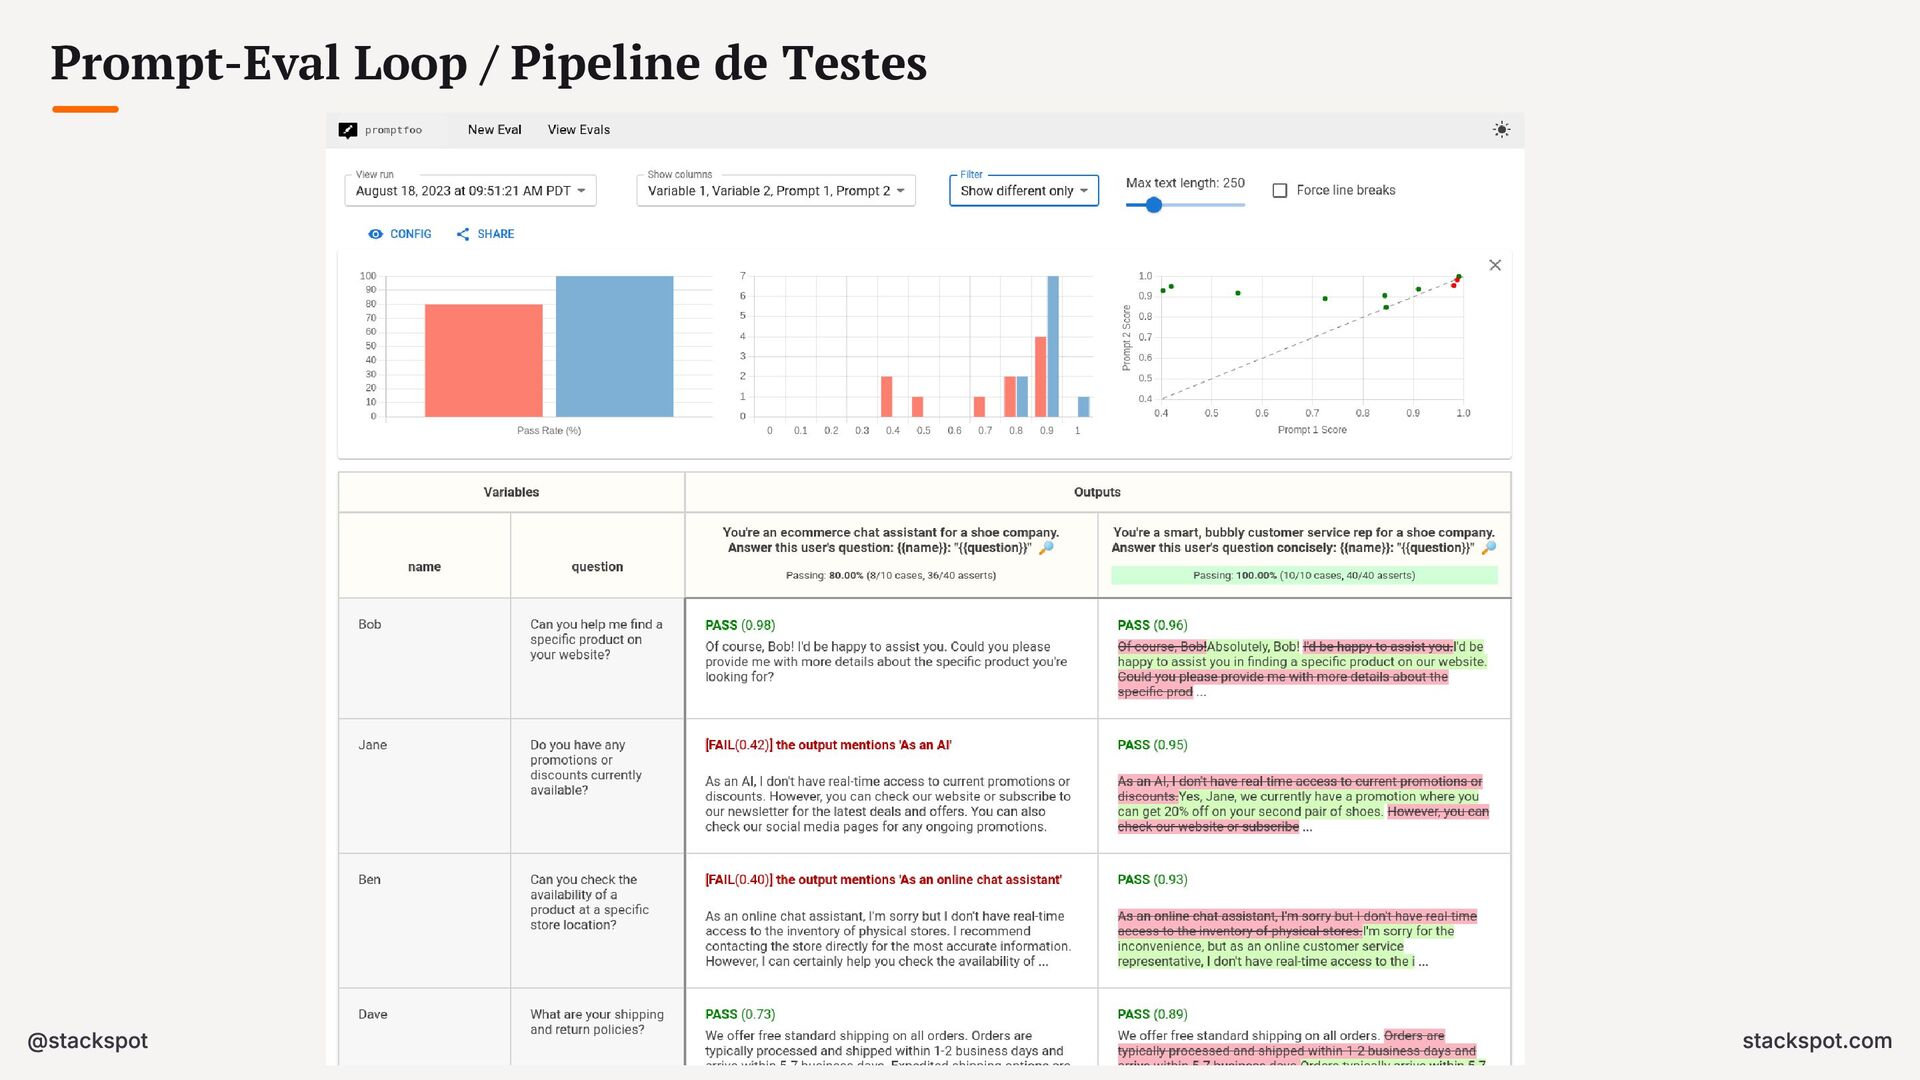
Task: Click the red dot in score scatter plot
Action: pyautogui.click(x=1453, y=285)
